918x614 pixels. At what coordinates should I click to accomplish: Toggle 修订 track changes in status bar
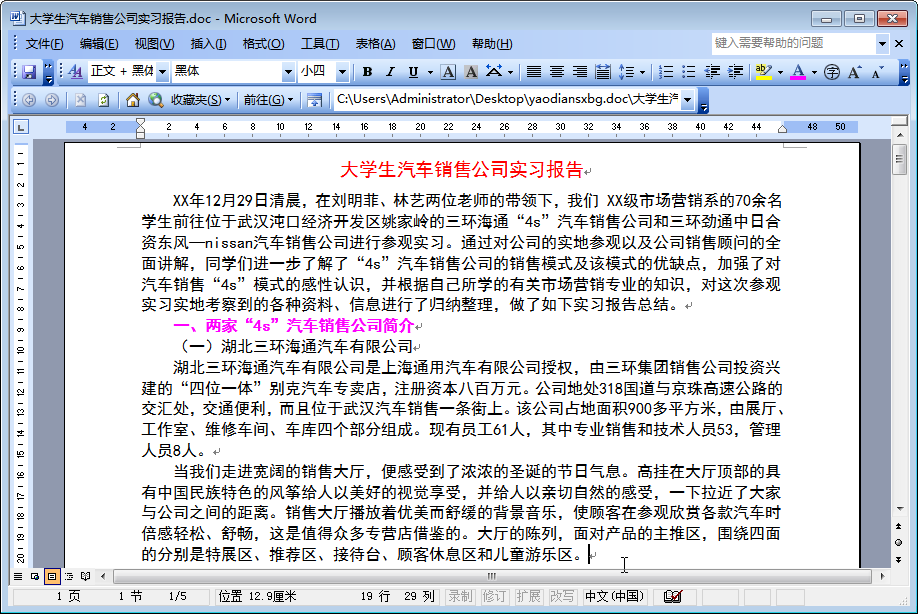pos(494,596)
